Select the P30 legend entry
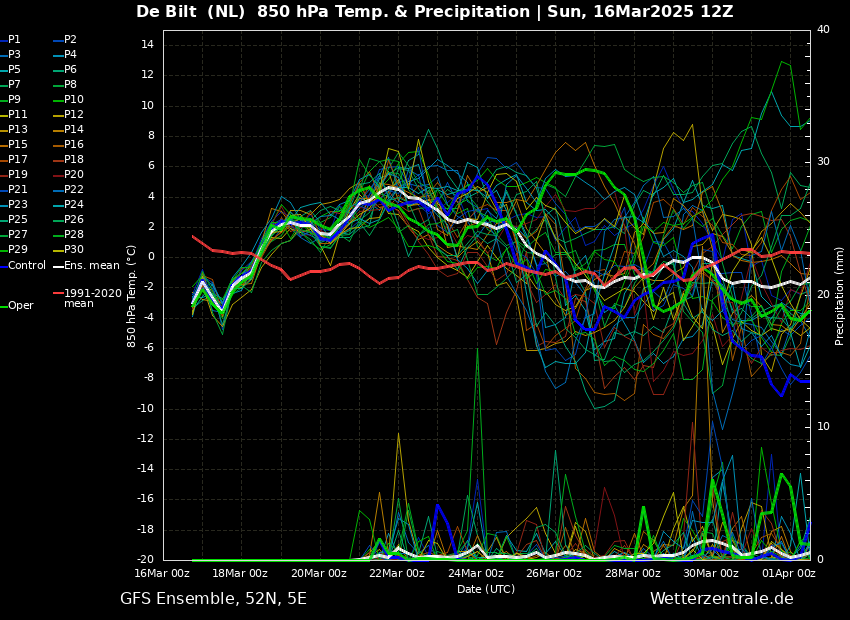The width and height of the screenshot is (850, 620). click(x=74, y=250)
